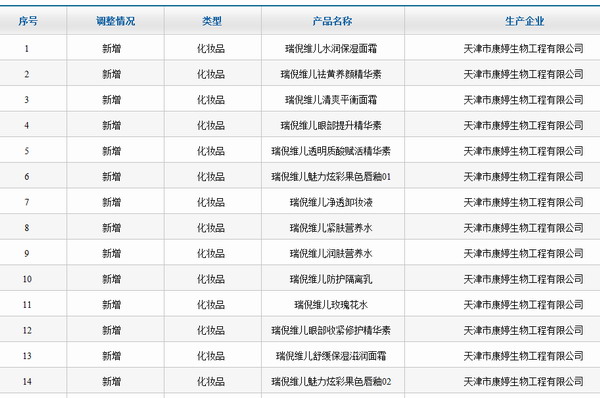Select product 瑞倪维儿透明质酸赋活精华素
The width and height of the screenshot is (600, 398).
pyautogui.click(x=331, y=151)
